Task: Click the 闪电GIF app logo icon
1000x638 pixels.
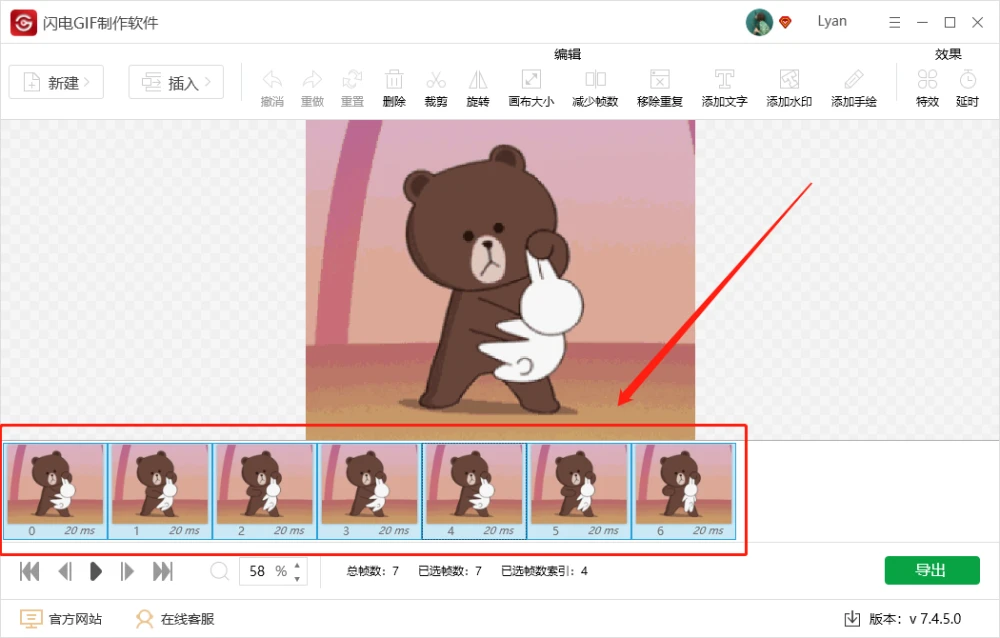Action: 24,23
